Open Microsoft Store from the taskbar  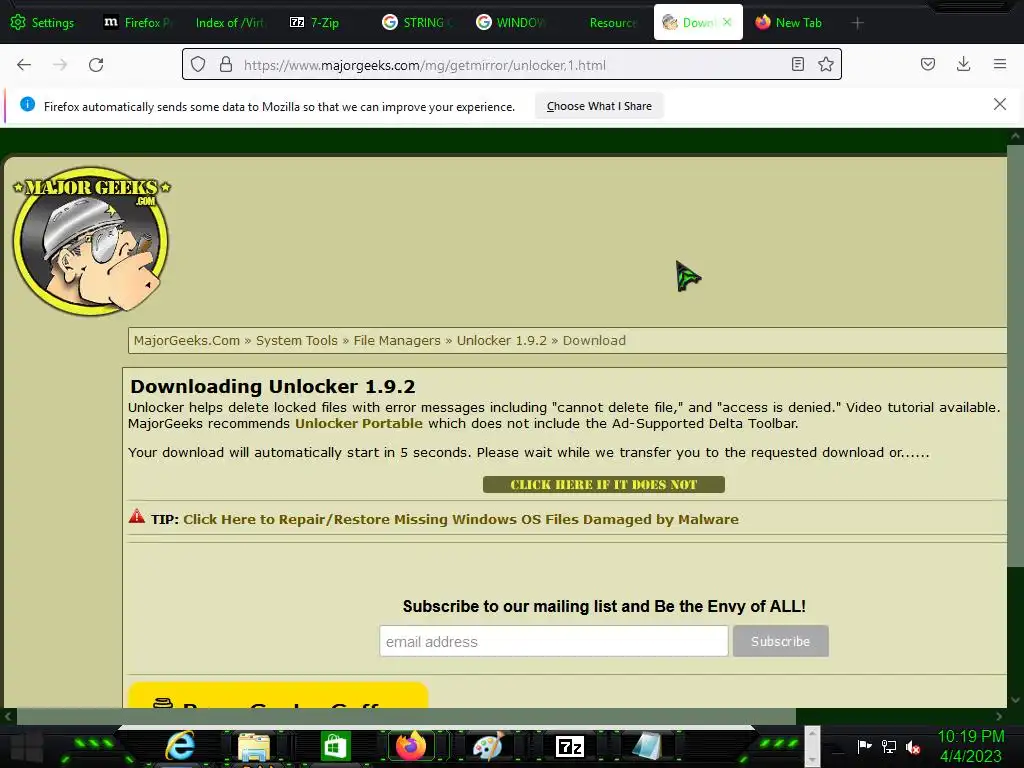335,746
